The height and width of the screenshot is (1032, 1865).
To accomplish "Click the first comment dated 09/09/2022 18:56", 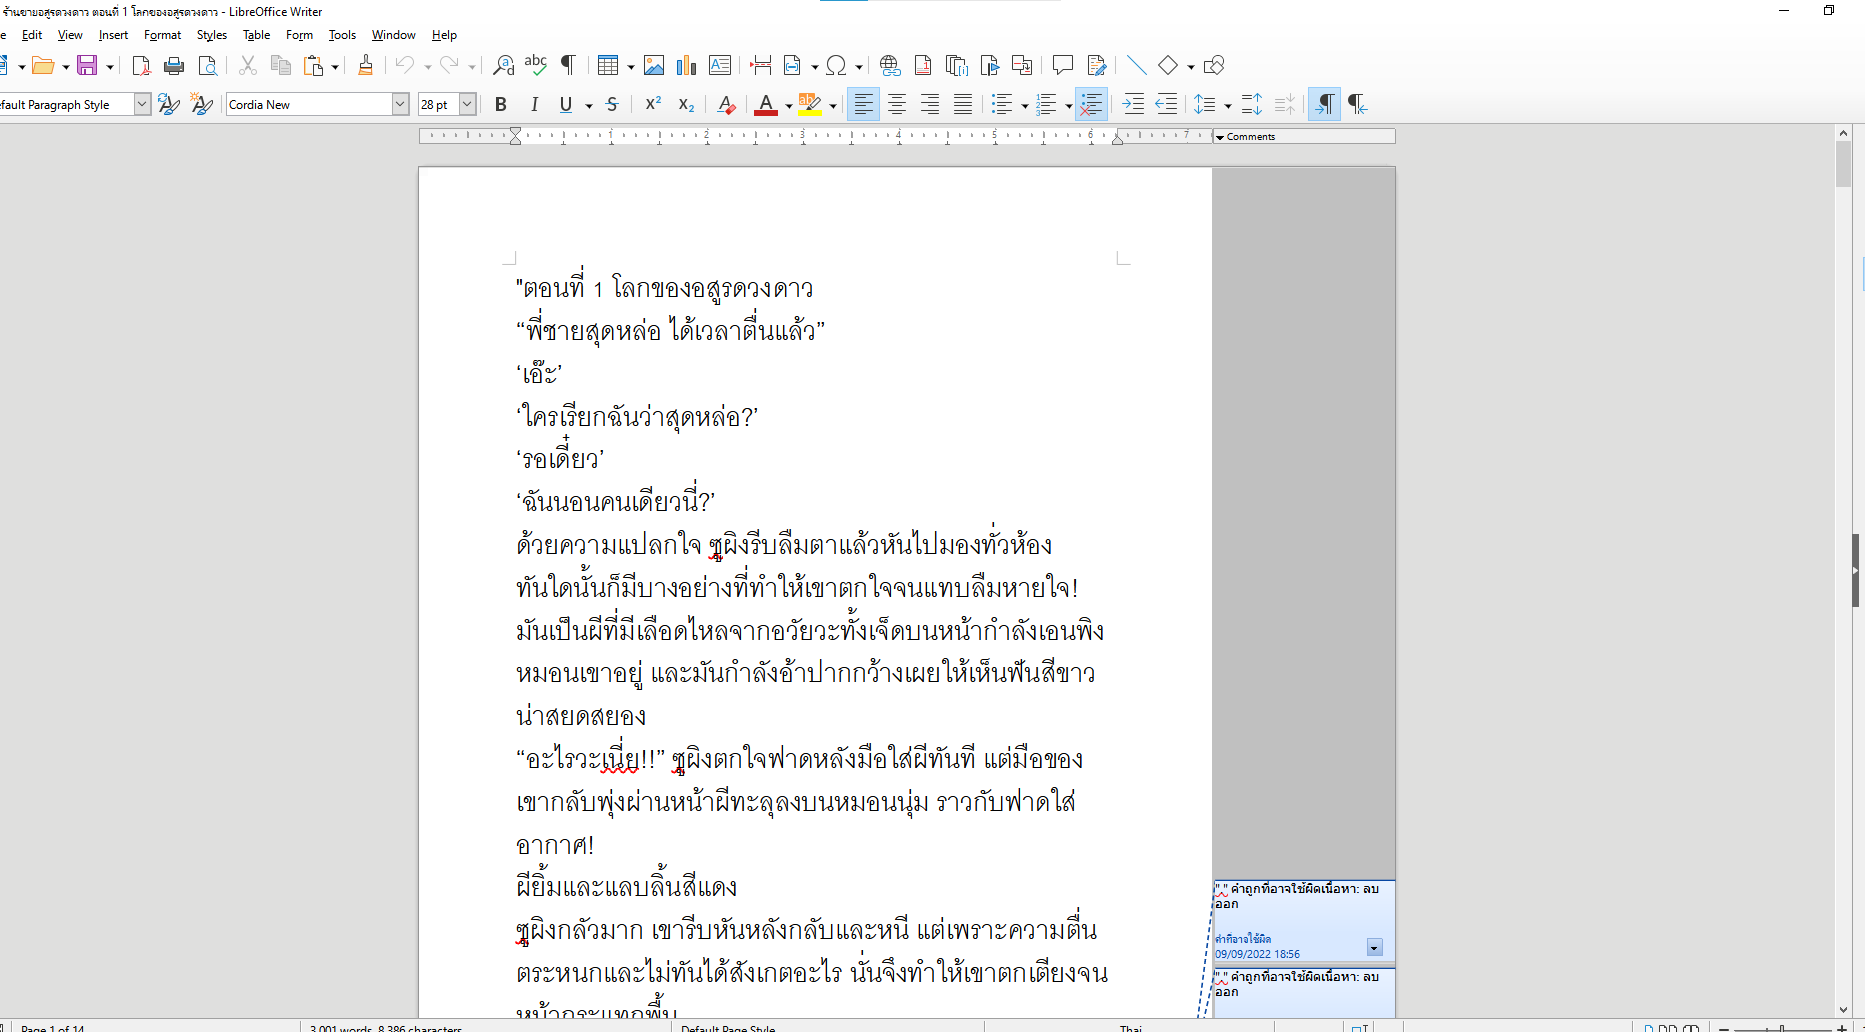I will tap(1304, 921).
